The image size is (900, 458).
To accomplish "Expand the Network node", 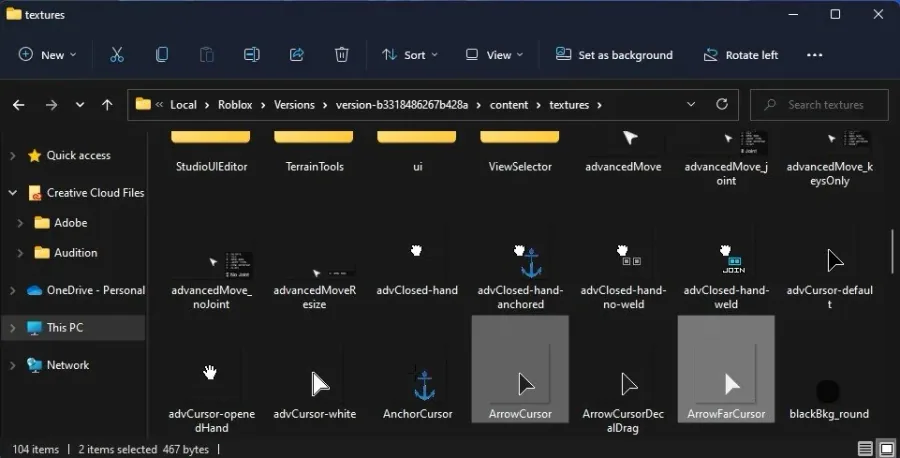I will 12,365.
